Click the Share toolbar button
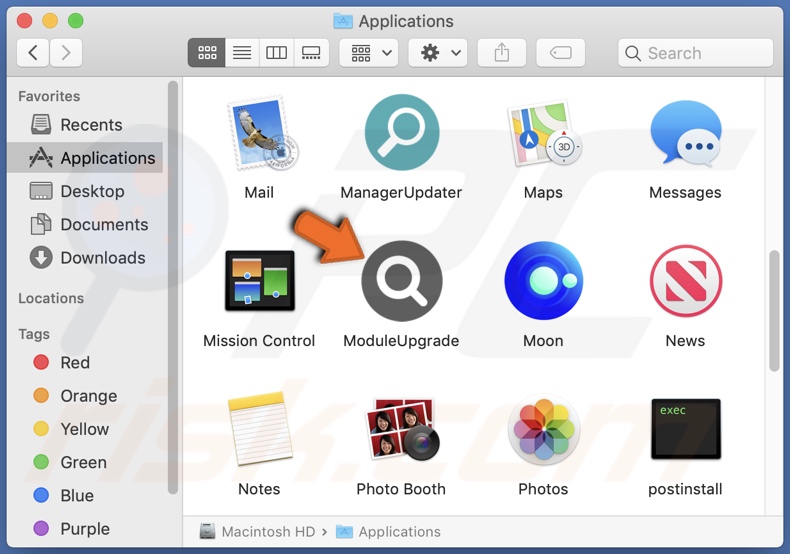The height and width of the screenshot is (554, 790). coord(502,52)
